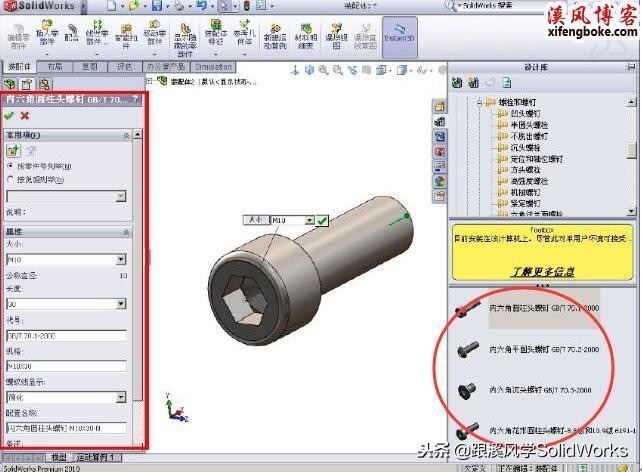Click the 装配体特征 assembly features tool
The image size is (642, 472).
215,33
